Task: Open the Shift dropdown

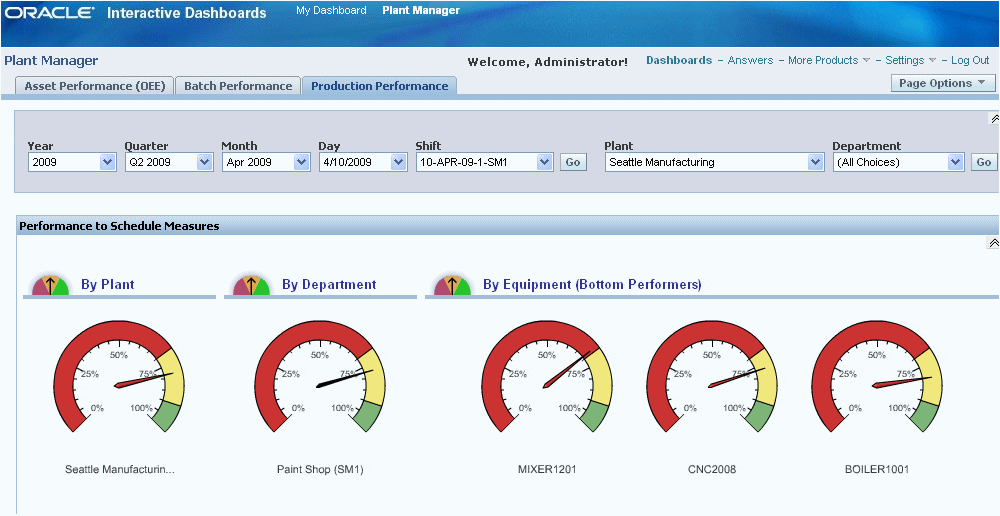Action: click(544, 163)
